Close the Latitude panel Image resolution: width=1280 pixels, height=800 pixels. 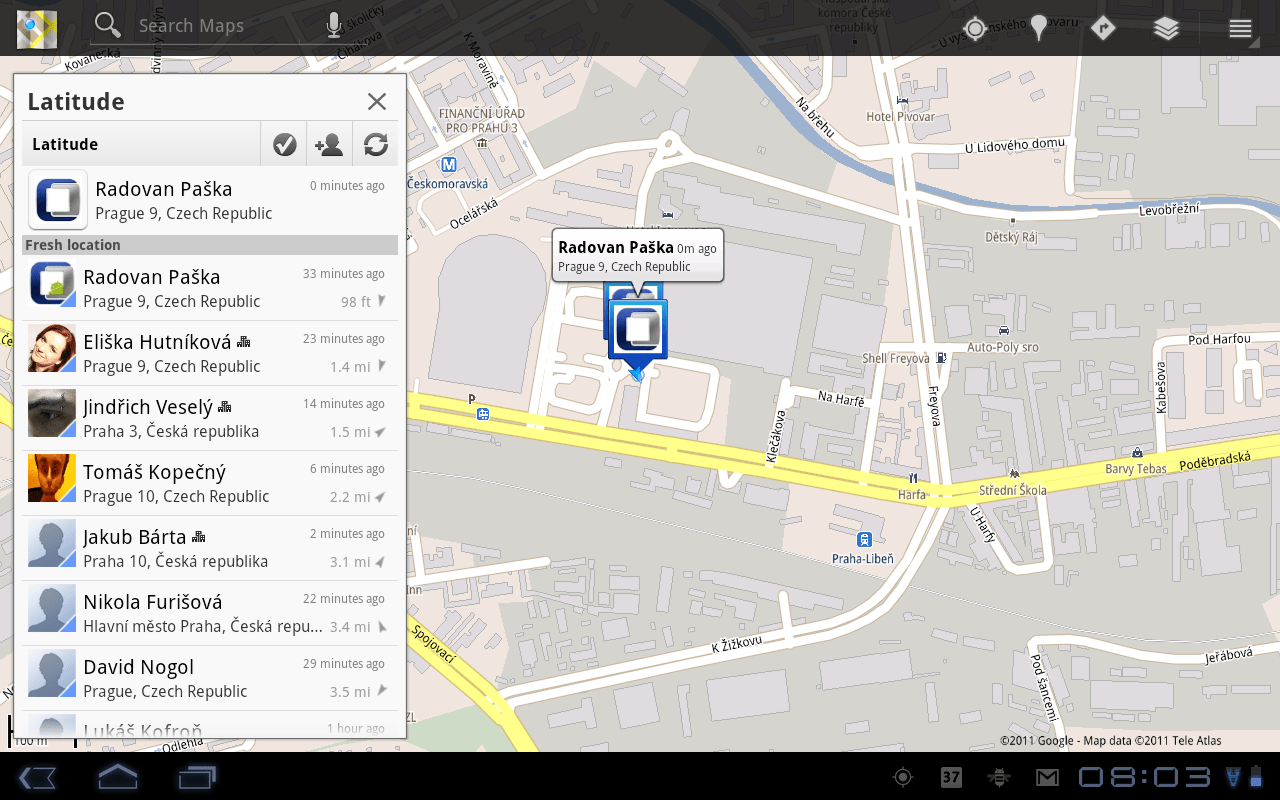click(x=377, y=101)
